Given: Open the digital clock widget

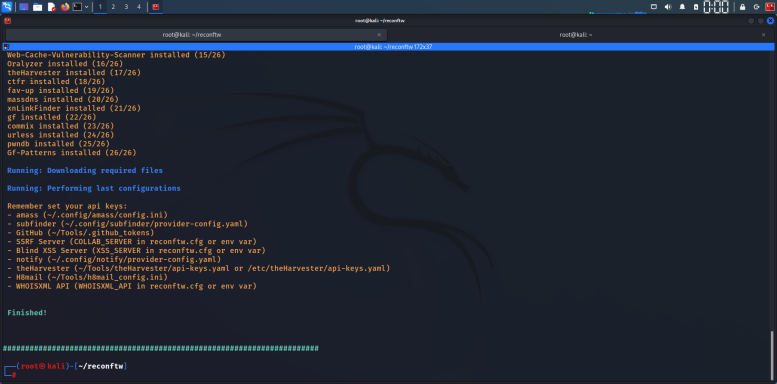Looking at the screenshot, I should click(716, 7).
